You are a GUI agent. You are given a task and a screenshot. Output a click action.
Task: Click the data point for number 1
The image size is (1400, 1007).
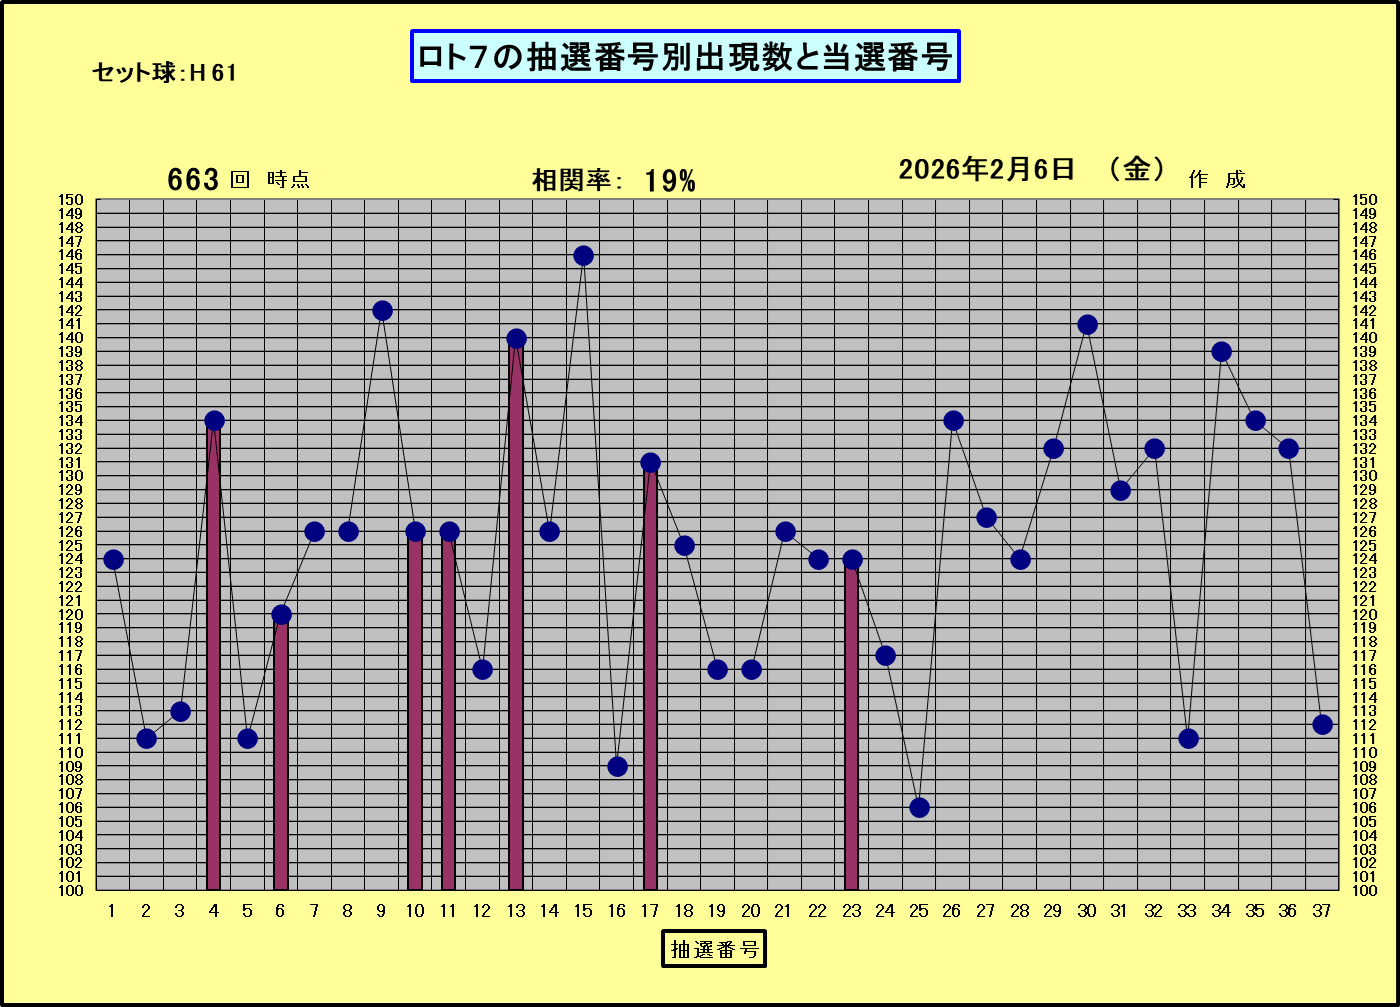[x=113, y=559]
